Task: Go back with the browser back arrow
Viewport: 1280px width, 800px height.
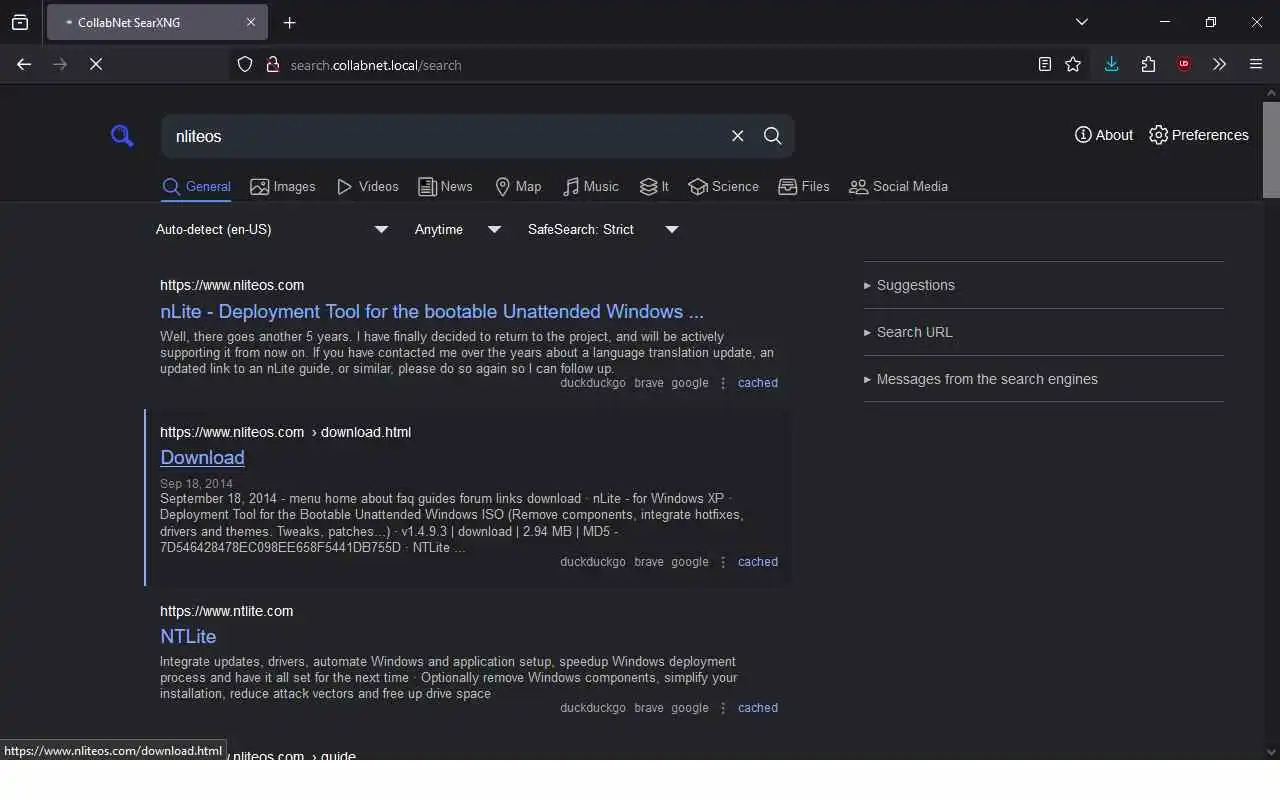Action: coord(24,64)
